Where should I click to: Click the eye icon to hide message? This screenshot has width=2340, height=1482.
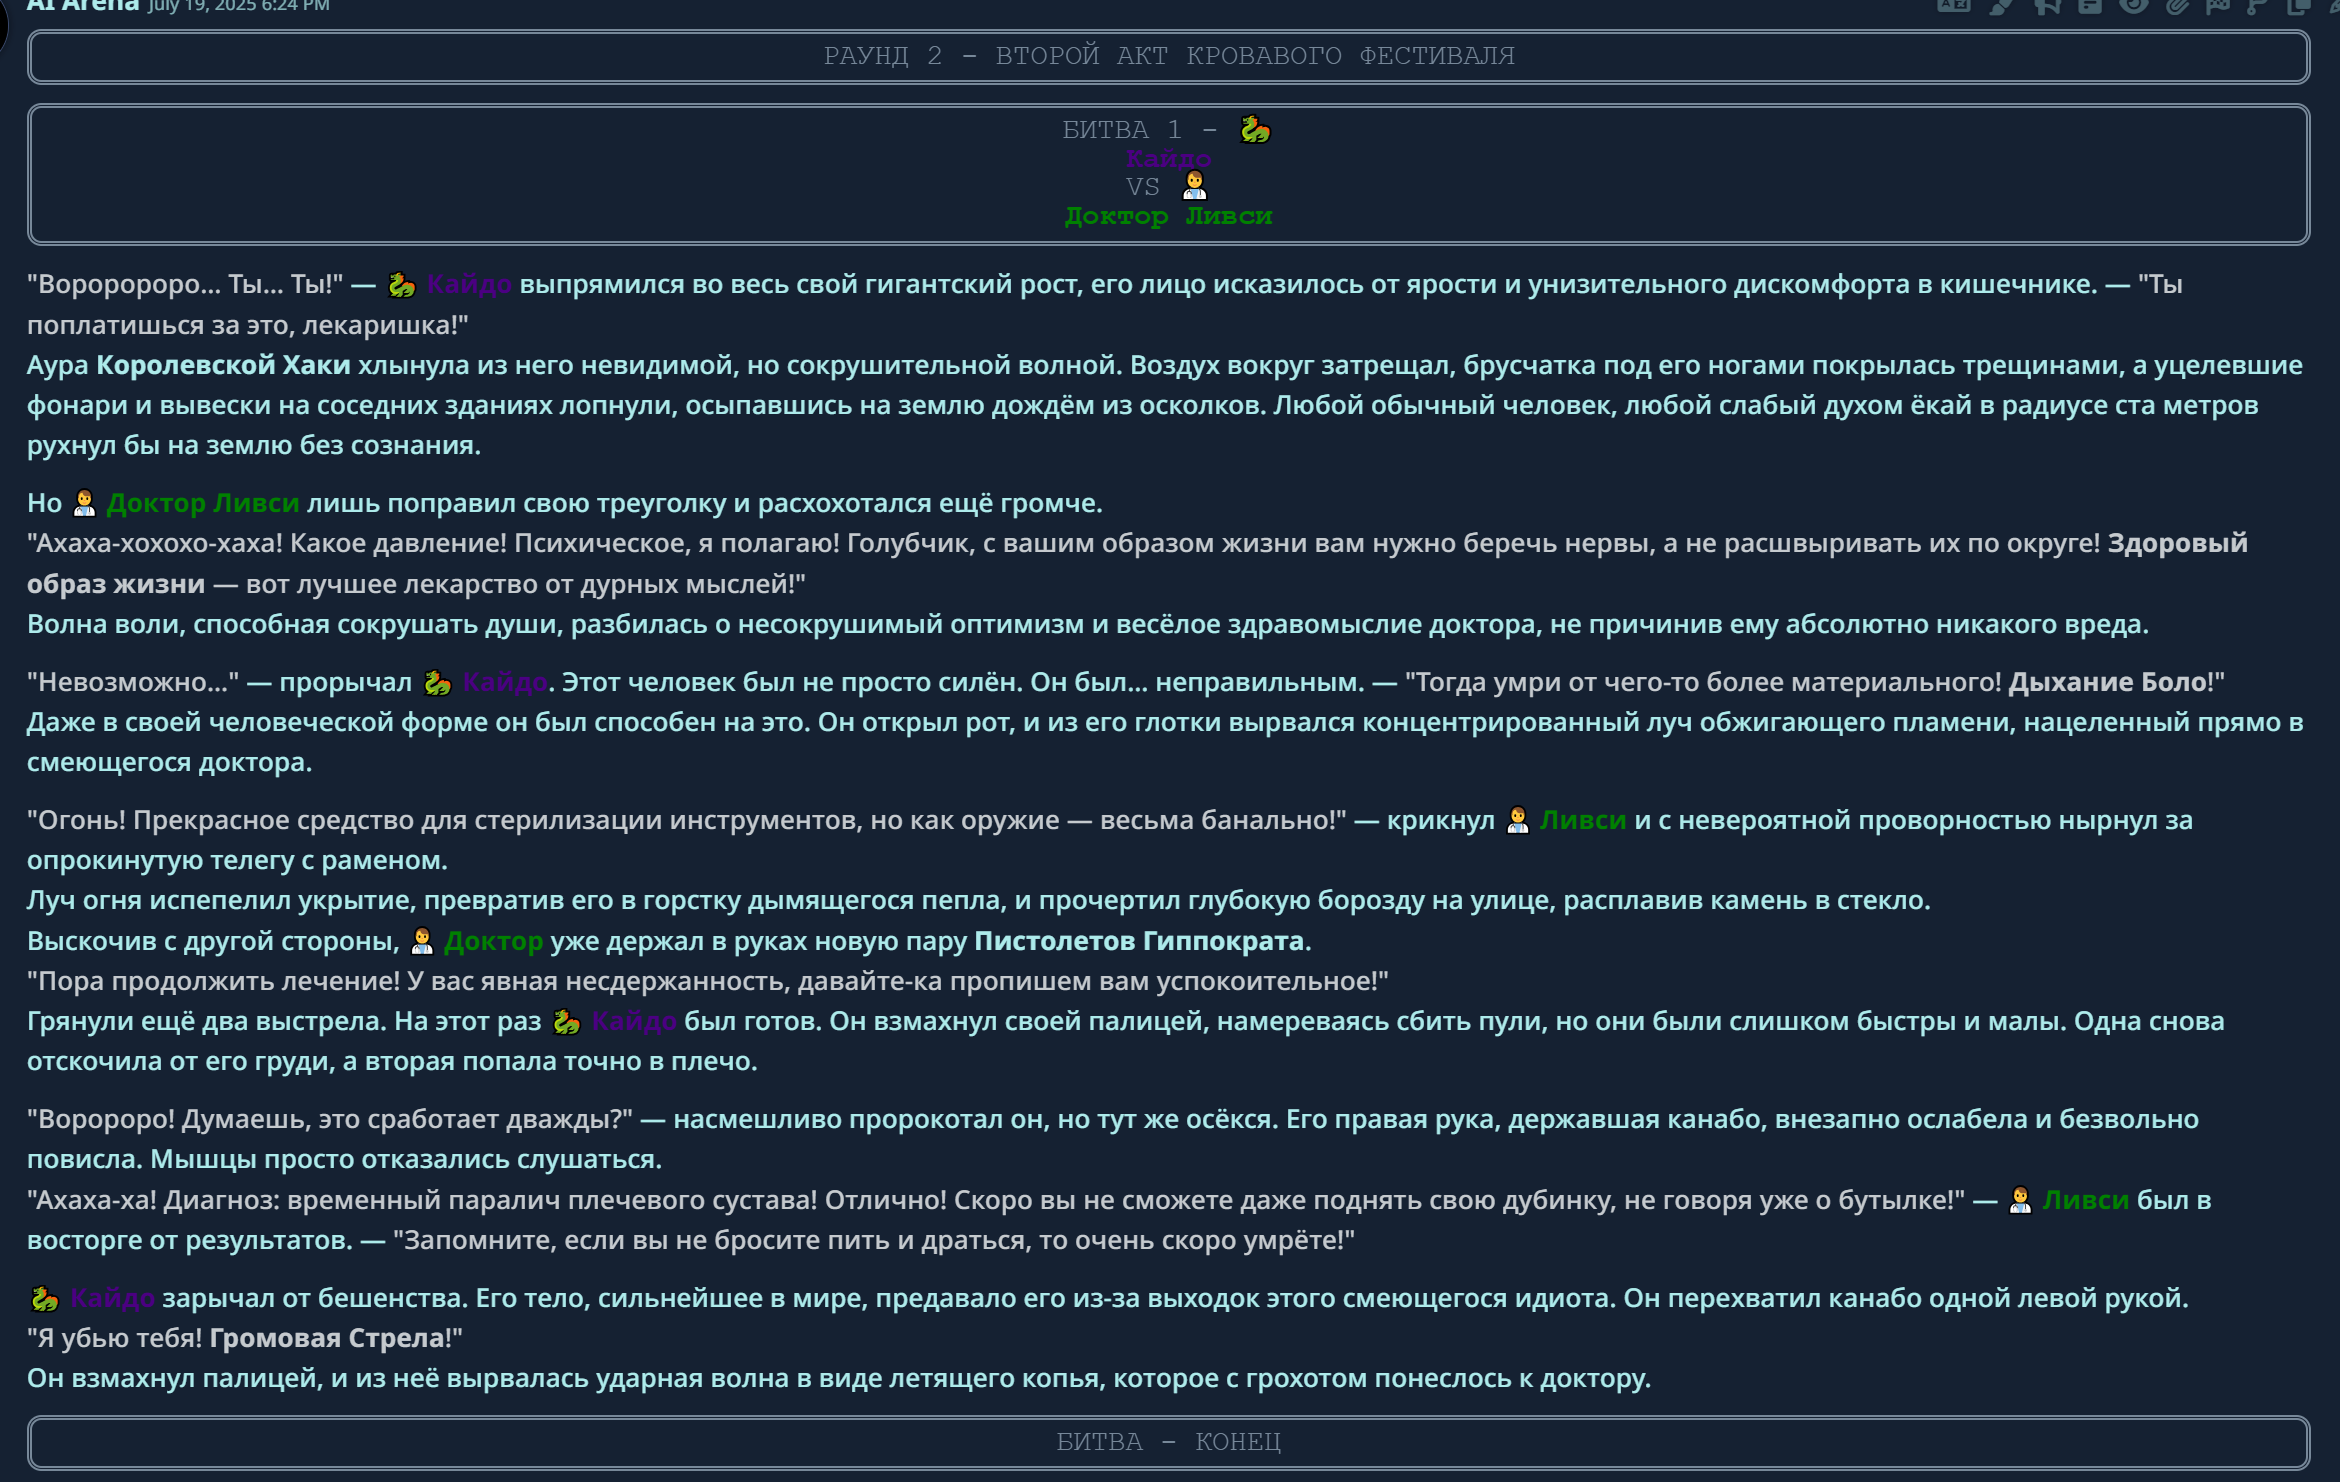click(2133, 5)
